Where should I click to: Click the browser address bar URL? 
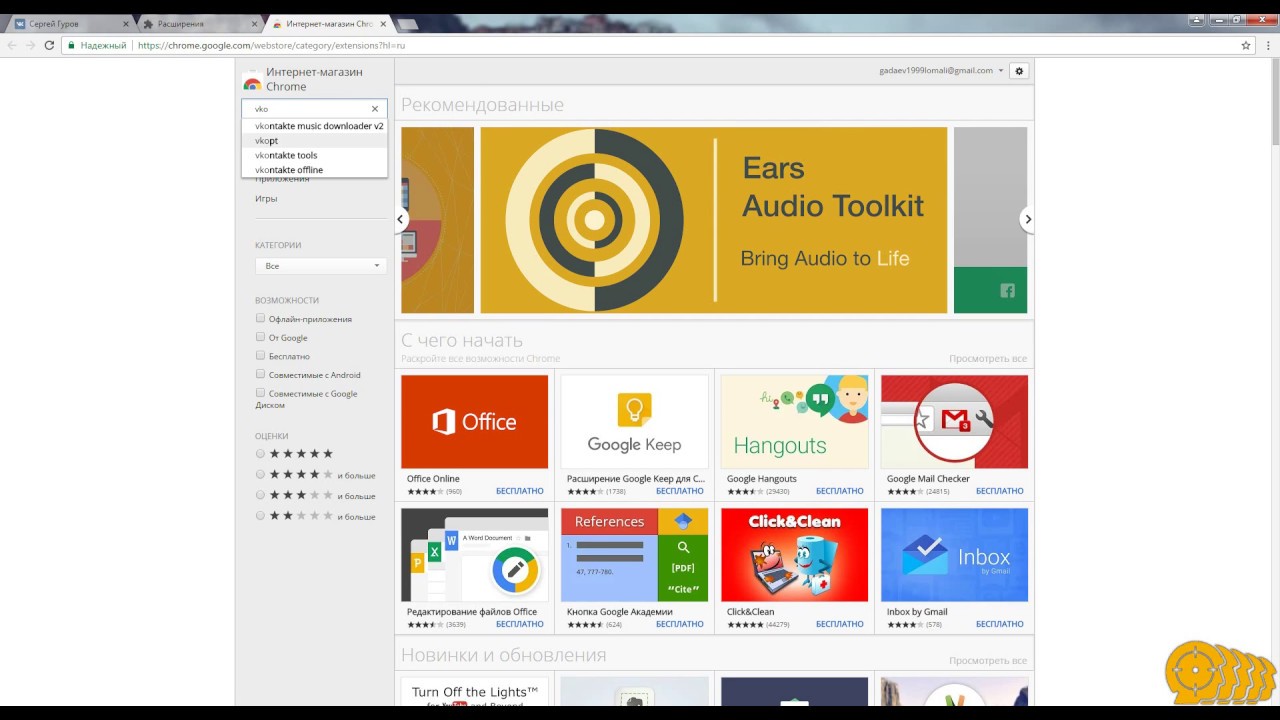[x=271, y=45]
